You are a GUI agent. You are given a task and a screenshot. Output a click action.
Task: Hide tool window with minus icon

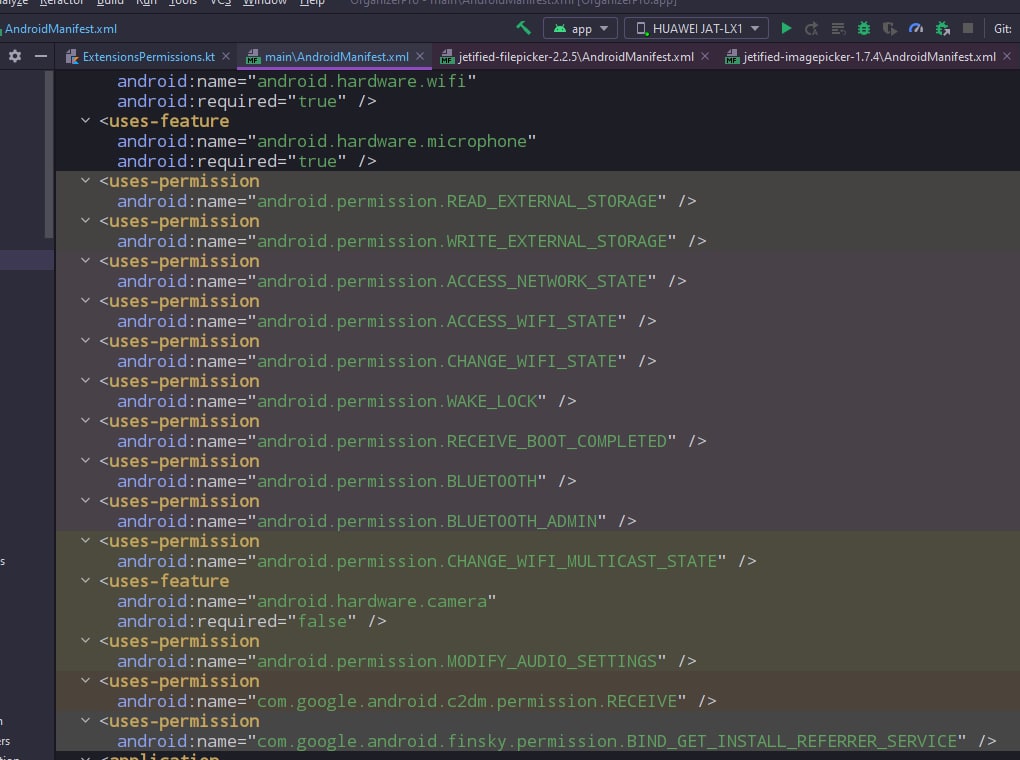click(40, 56)
